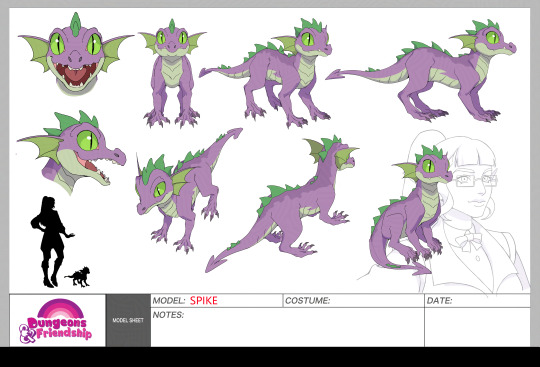Click the sketched woman's glasses

[x=477, y=180]
